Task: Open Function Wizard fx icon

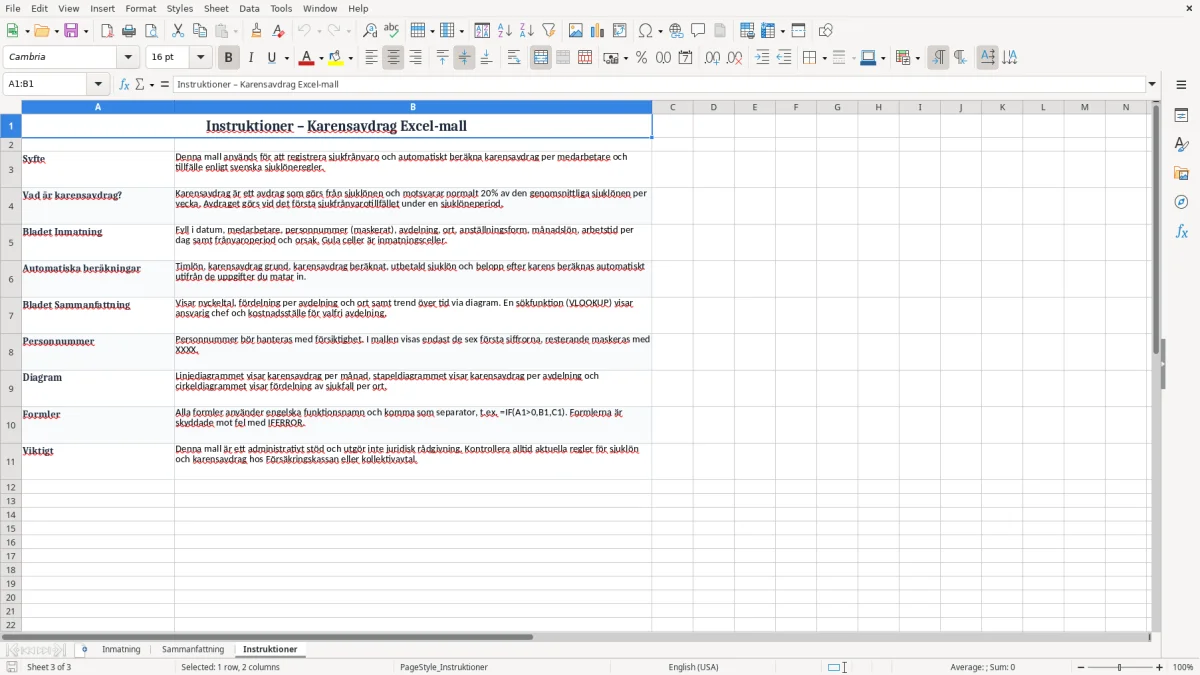Action: point(125,84)
